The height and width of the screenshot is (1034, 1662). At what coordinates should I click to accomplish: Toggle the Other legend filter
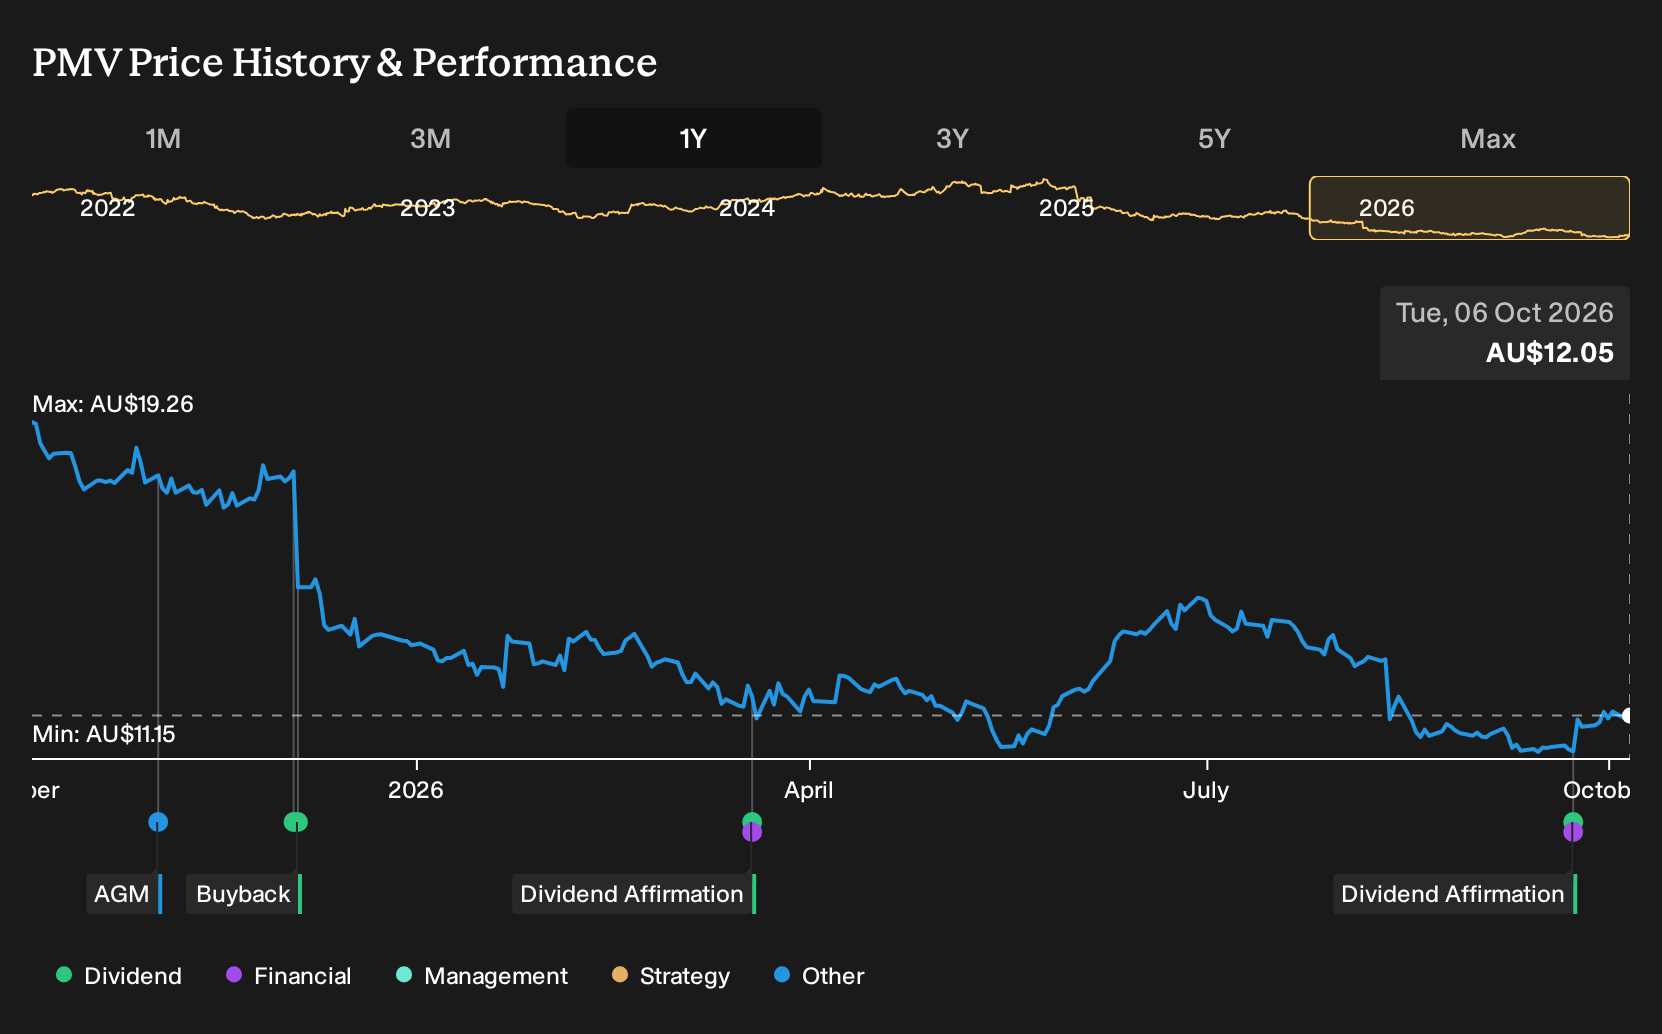click(819, 976)
